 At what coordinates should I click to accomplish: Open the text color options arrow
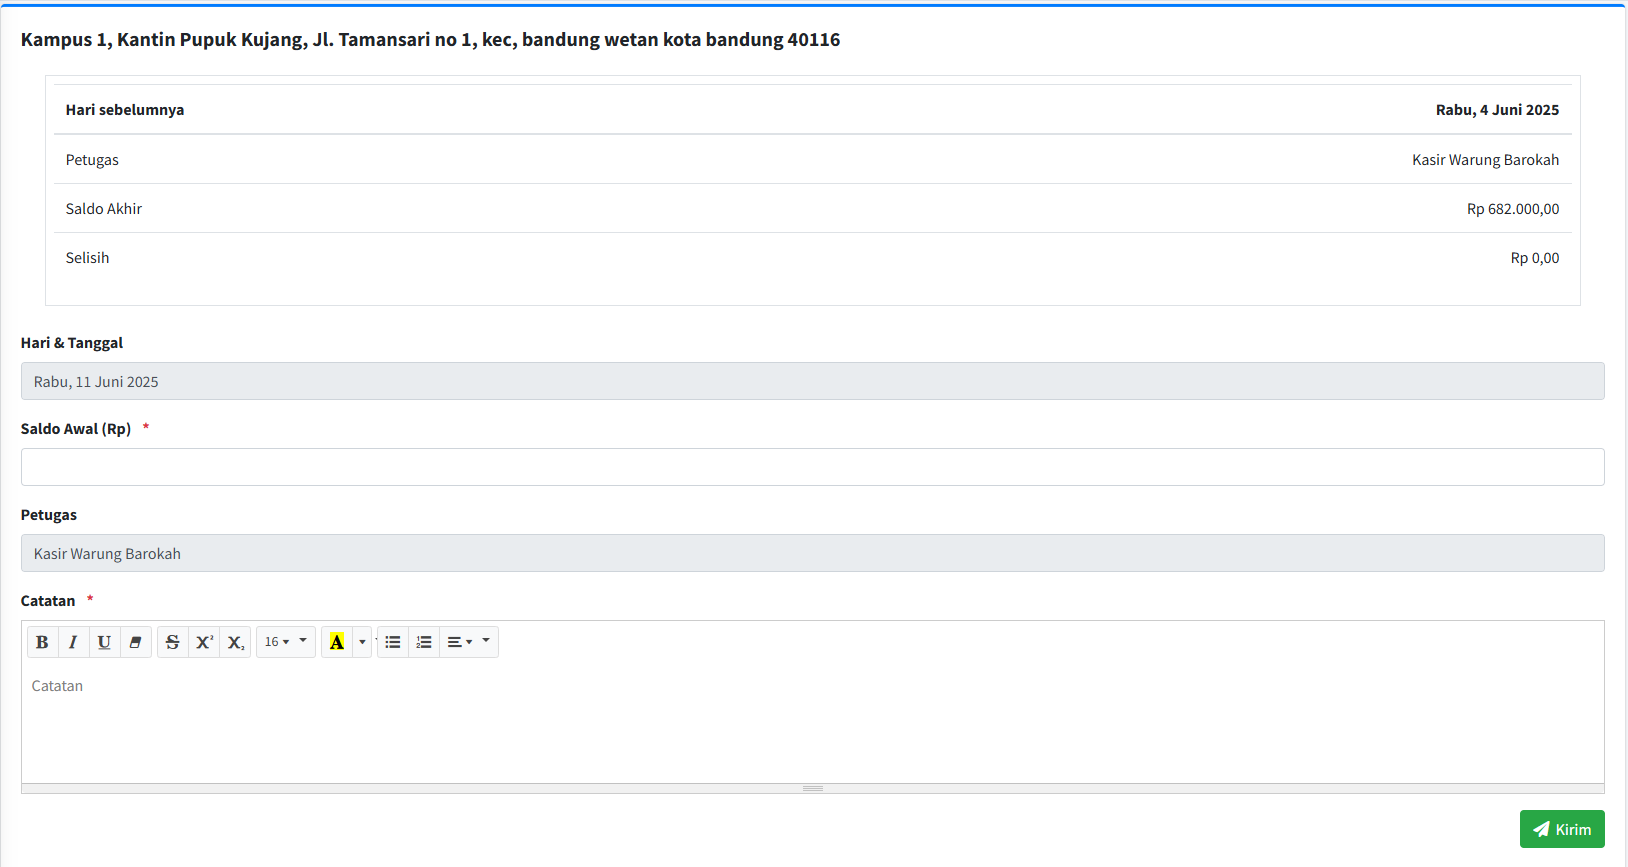pyautogui.click(x=362, y=642)
